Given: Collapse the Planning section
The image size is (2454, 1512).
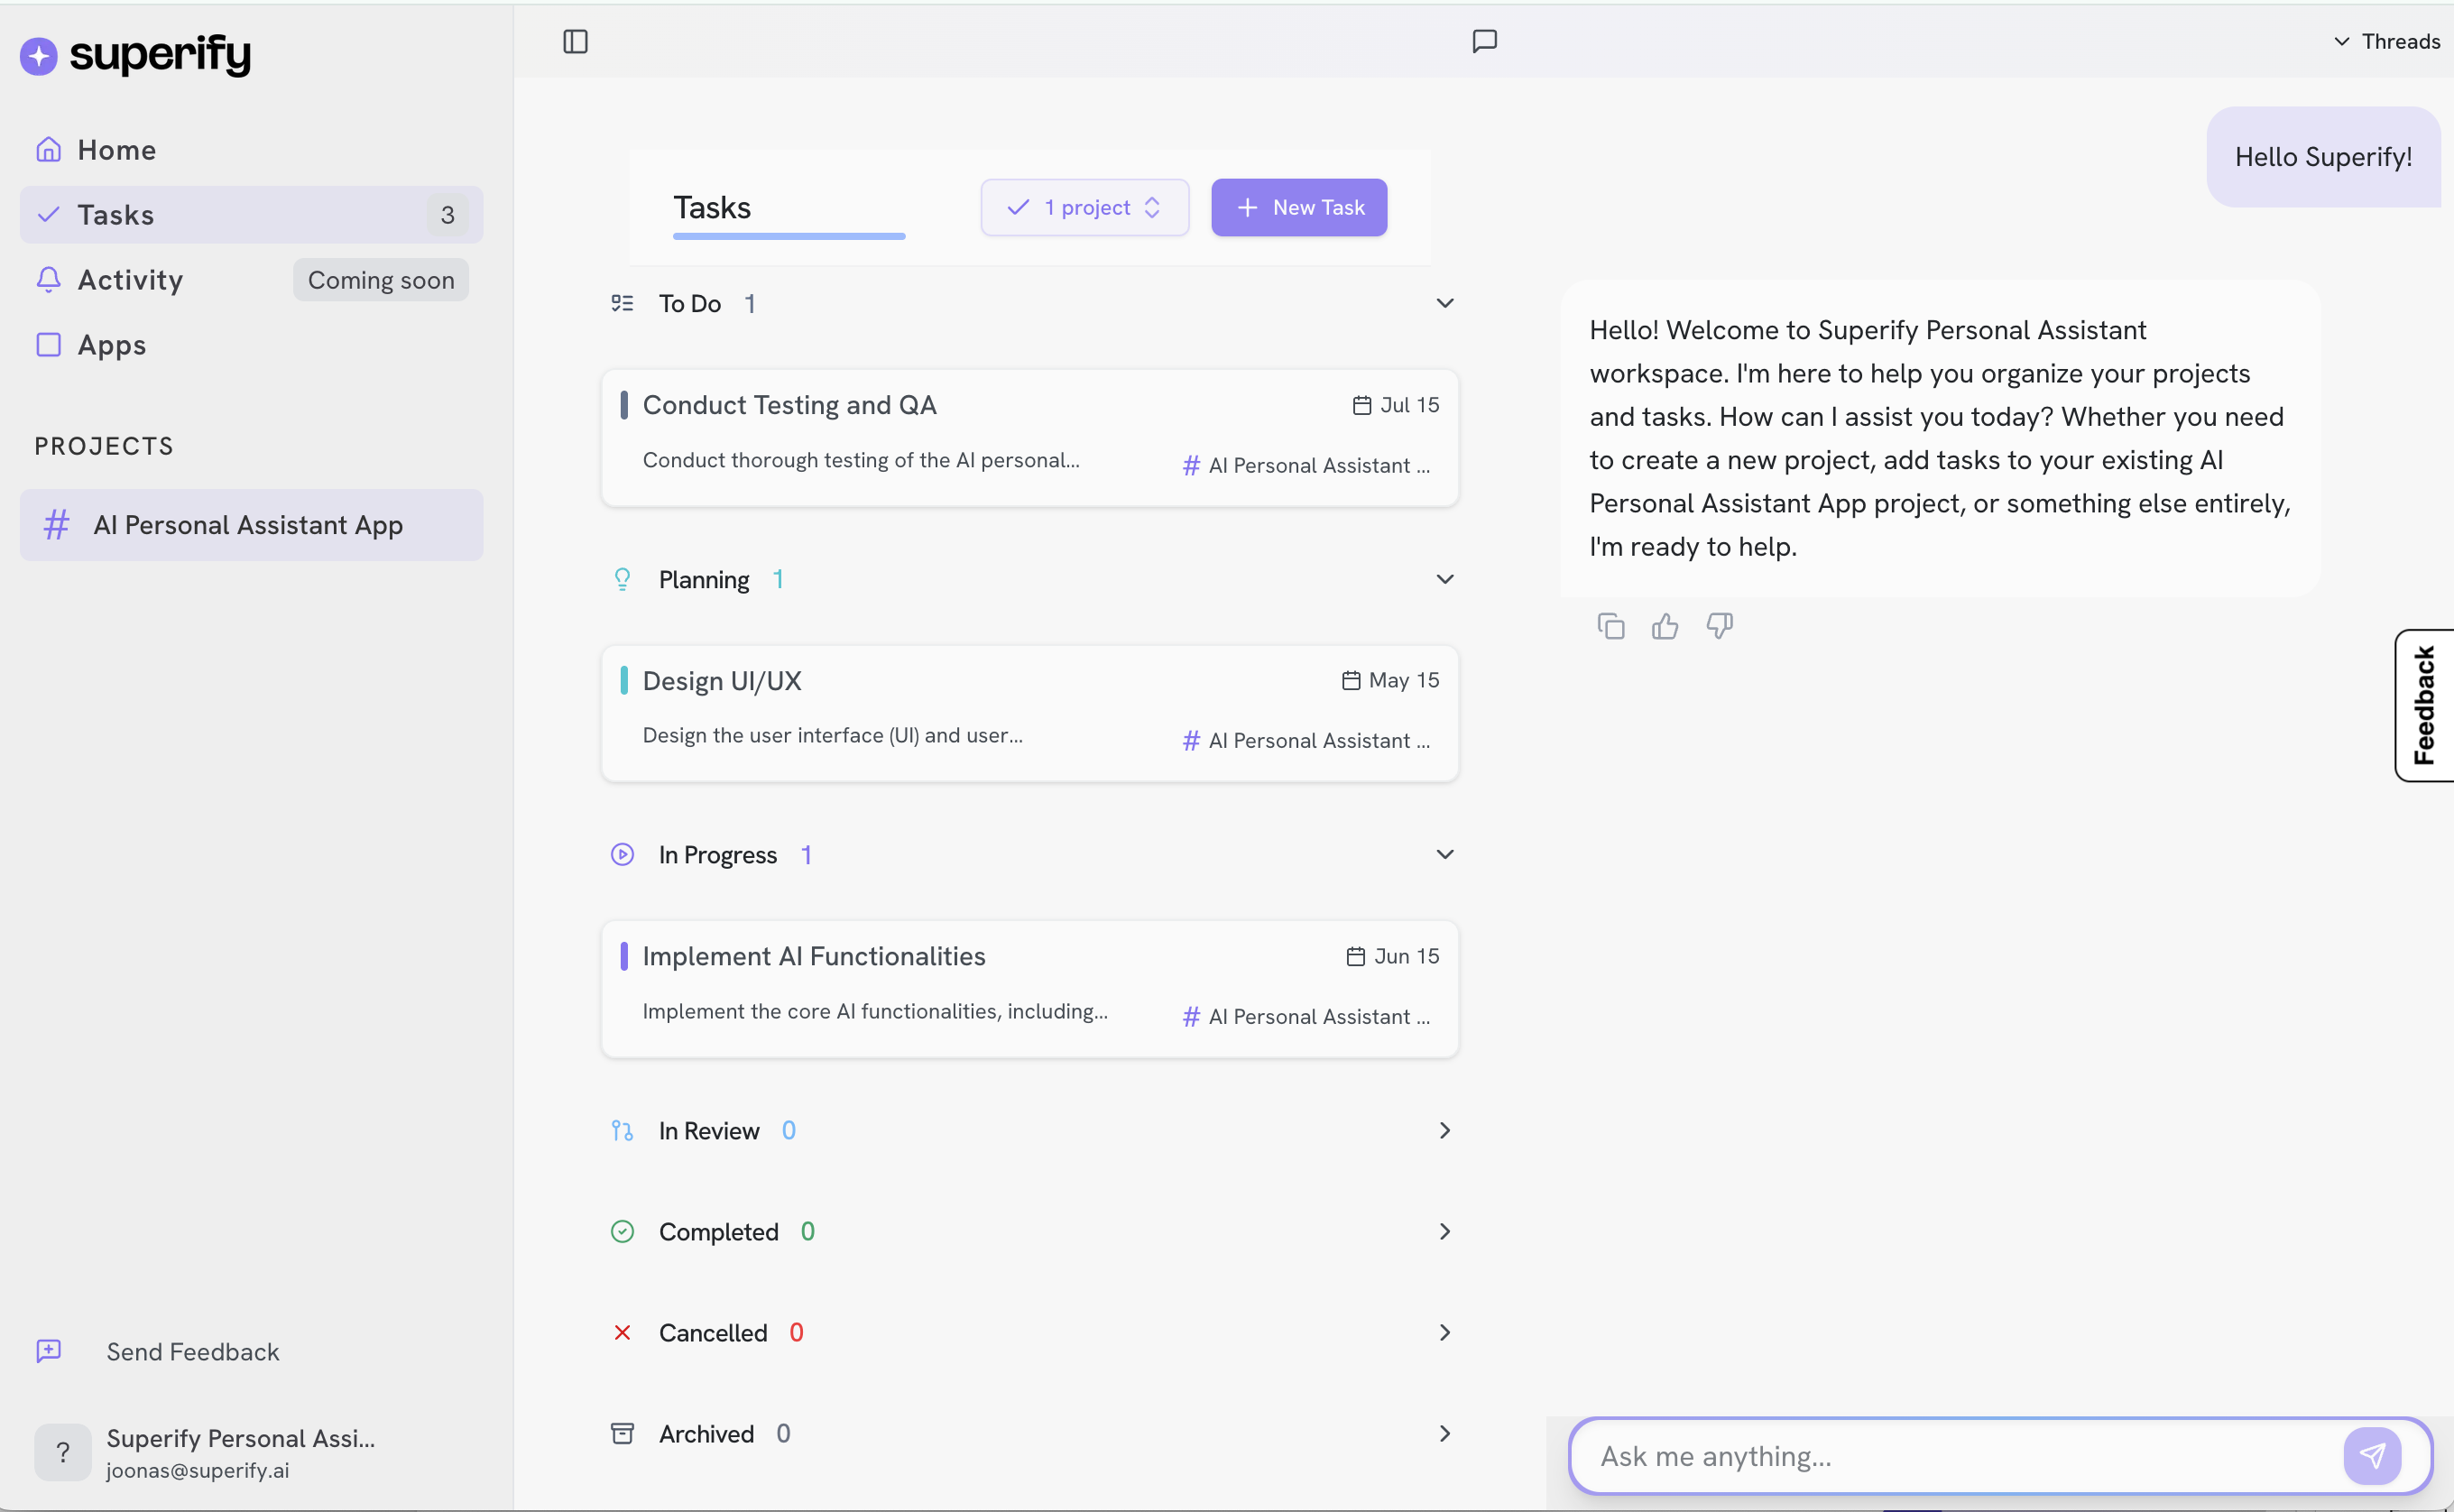Looking at the screenshot, I should (1444, 579).
